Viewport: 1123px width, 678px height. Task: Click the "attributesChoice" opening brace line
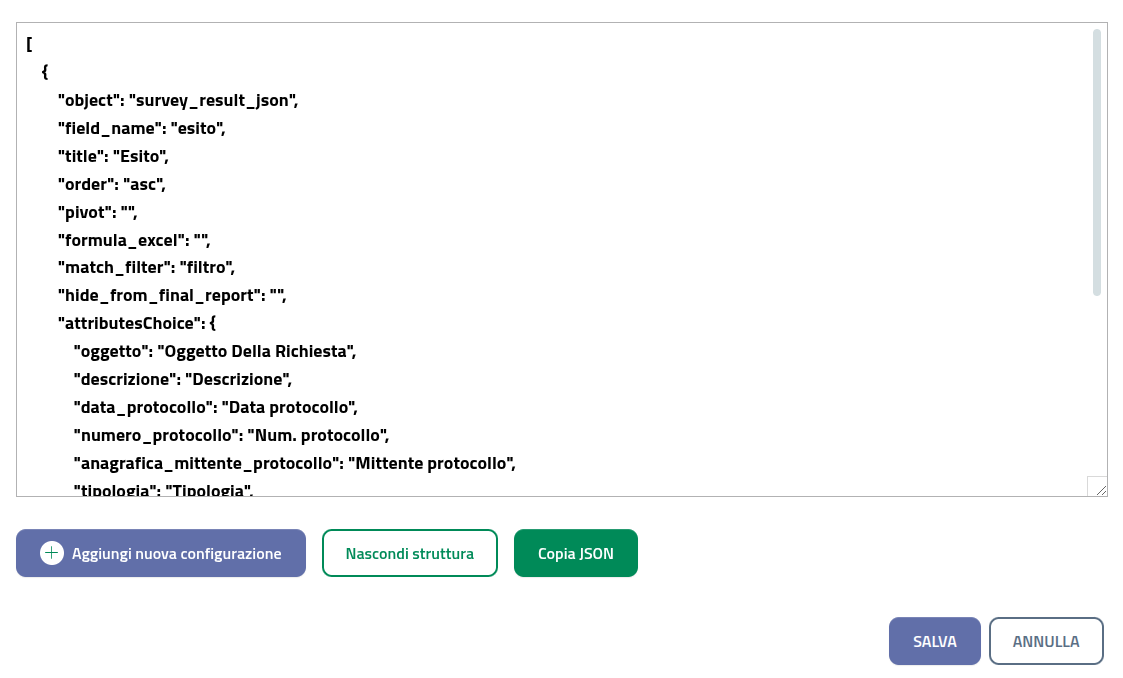coord(137,324)
